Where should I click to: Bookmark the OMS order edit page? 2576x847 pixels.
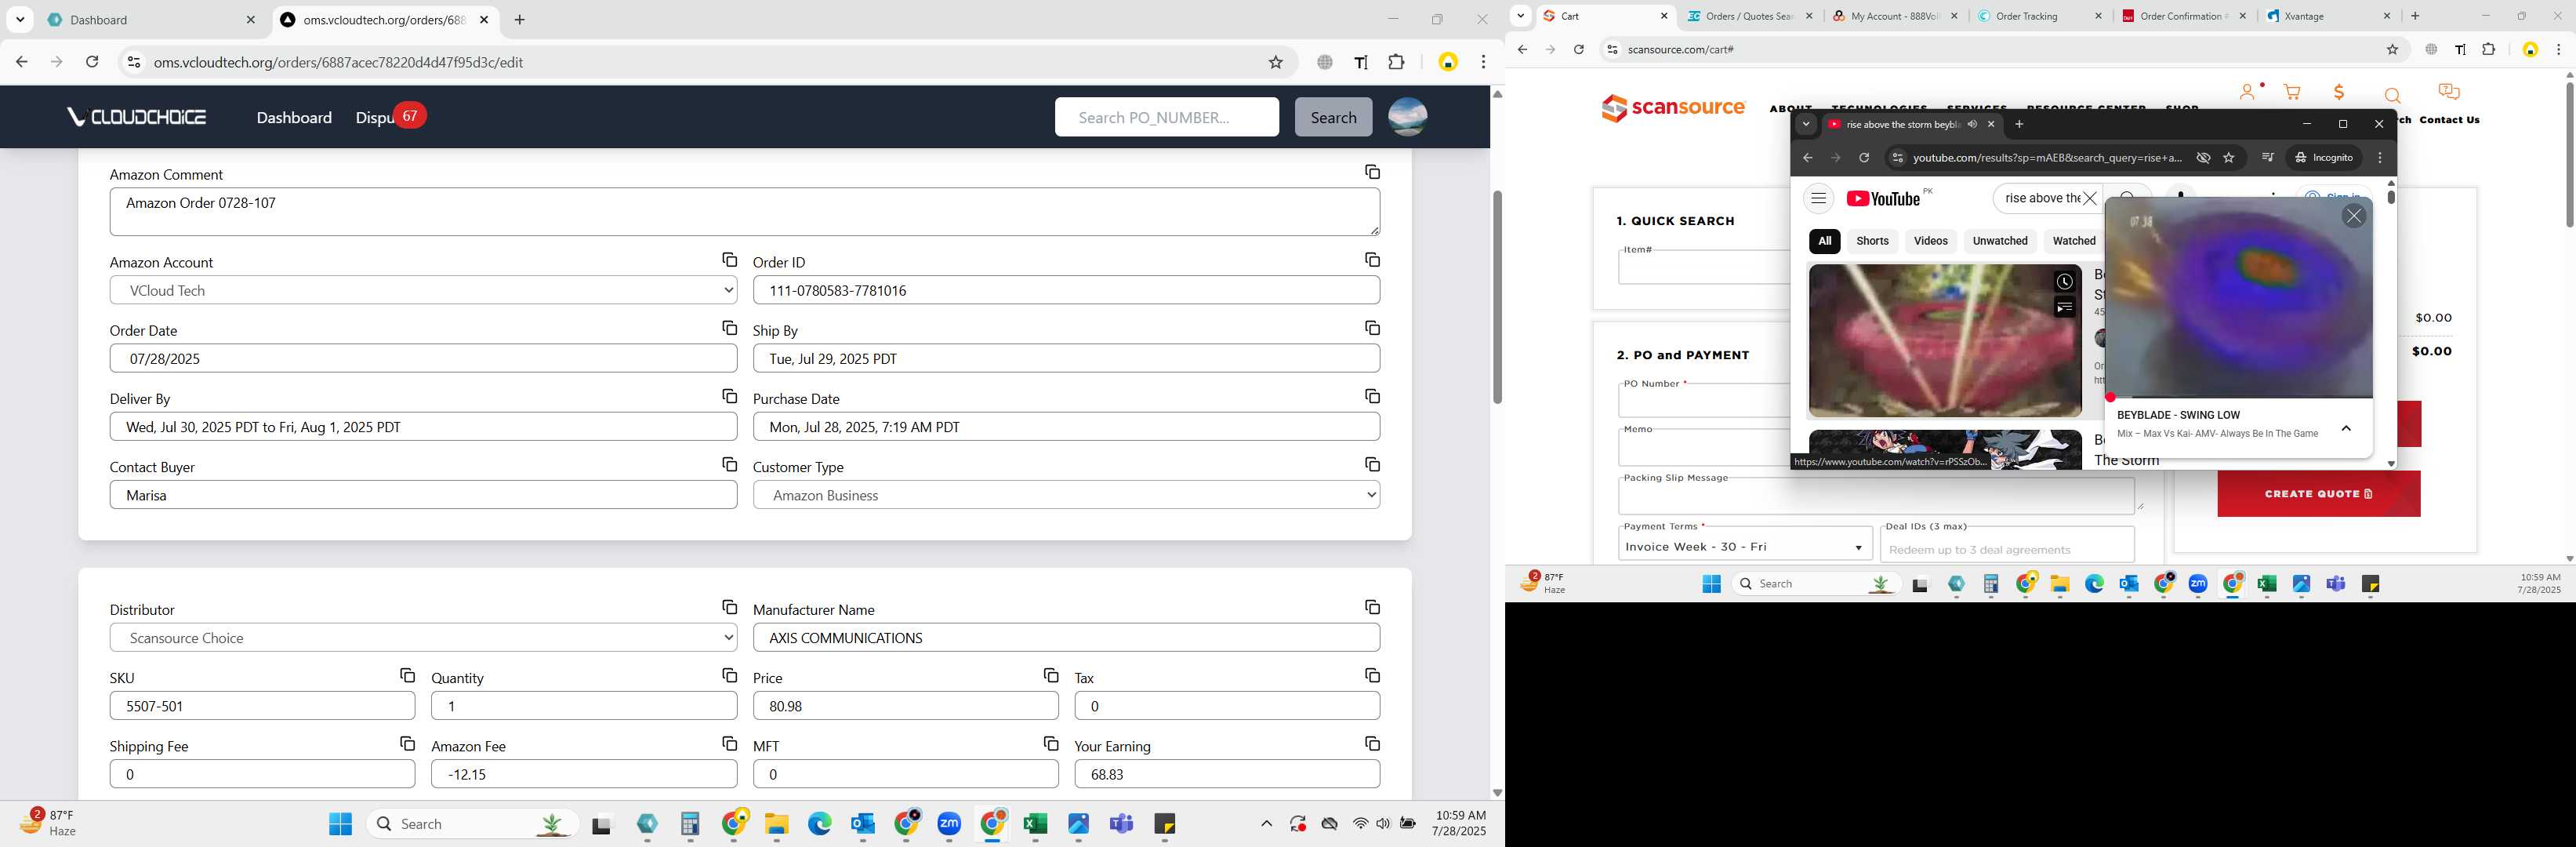[1275, 62]
